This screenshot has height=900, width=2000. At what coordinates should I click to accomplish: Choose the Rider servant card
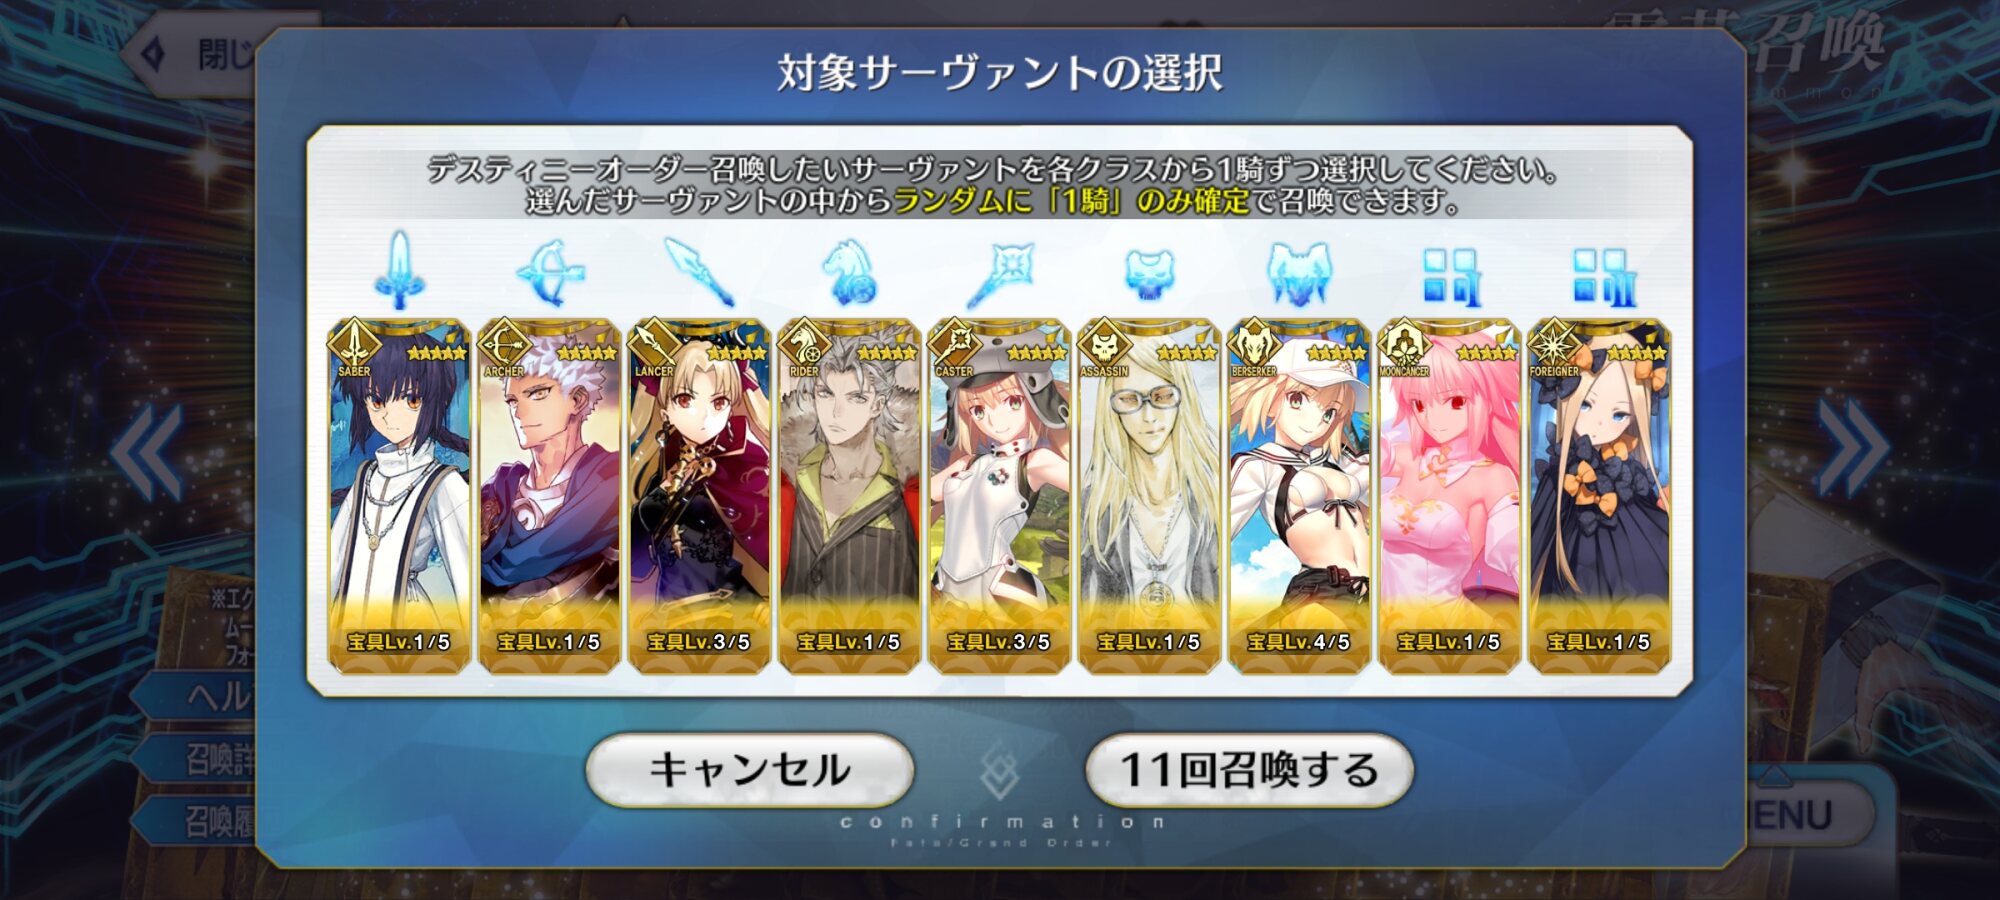[x=849, y=496]
